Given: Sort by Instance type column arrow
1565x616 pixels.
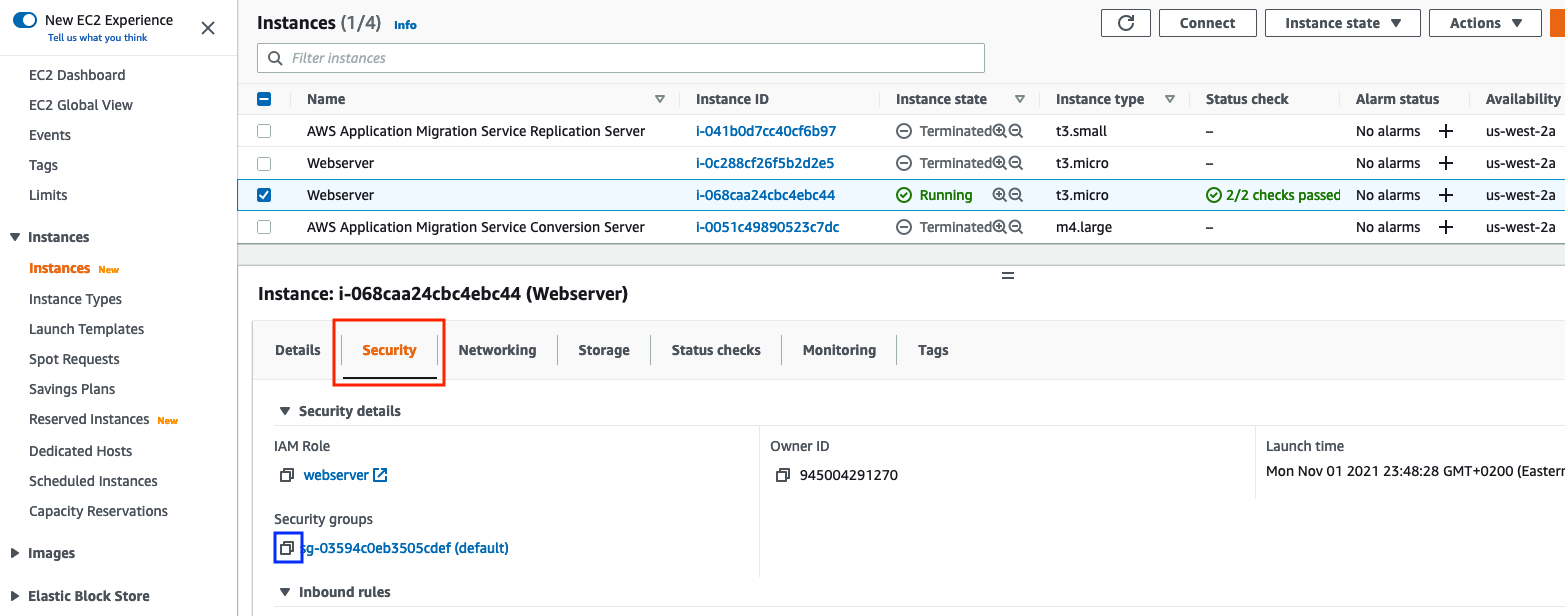Looking at the screenshot, I should pyautogui.click(x=1170, y=99).
